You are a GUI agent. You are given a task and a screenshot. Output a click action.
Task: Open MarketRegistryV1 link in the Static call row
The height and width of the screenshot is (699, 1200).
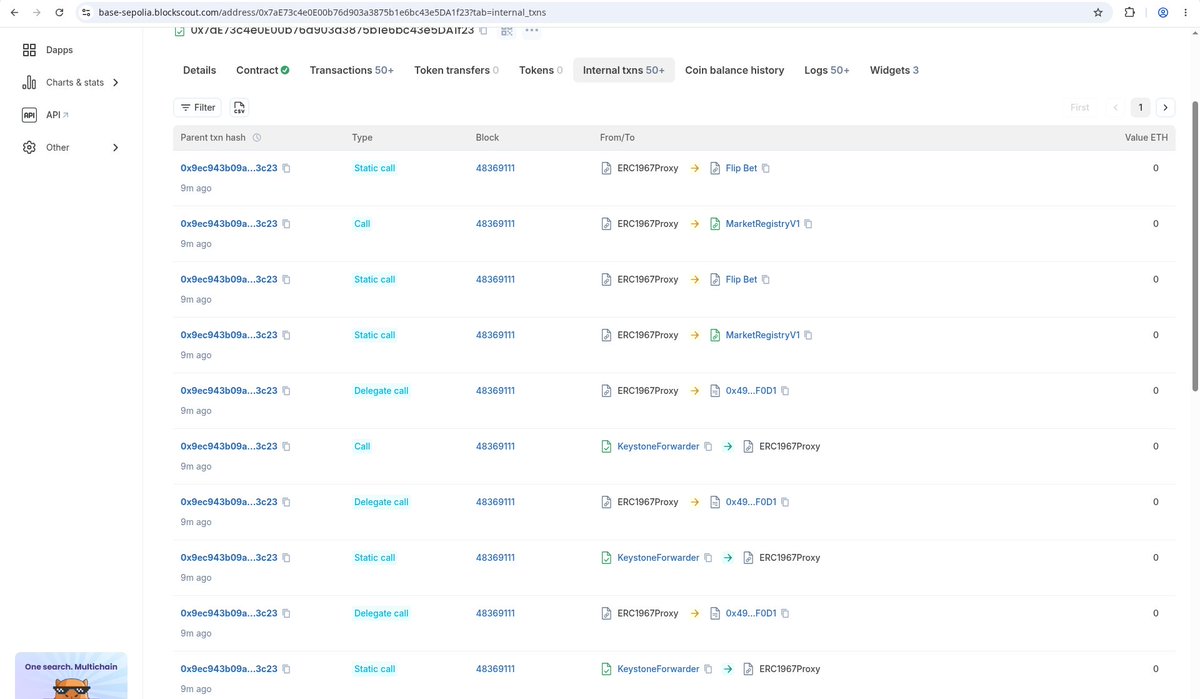(x=762, y=335)
